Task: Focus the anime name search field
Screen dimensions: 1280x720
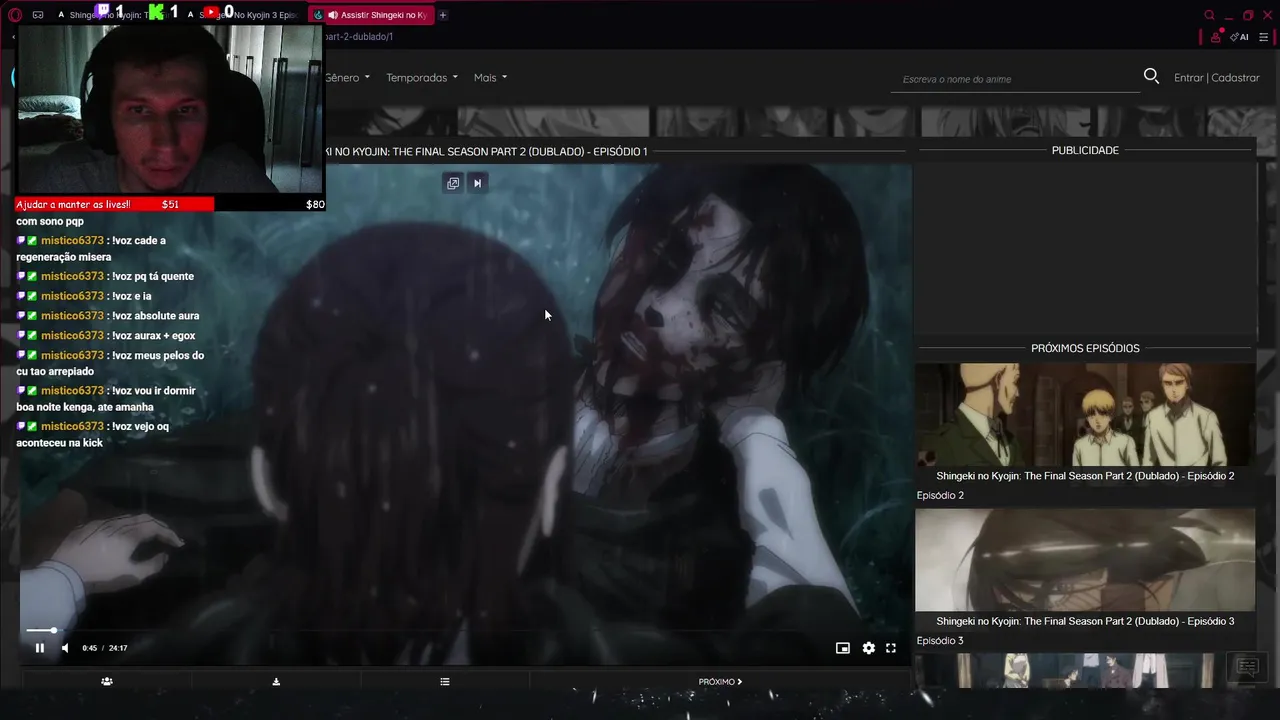Action: click(1015, 79)
